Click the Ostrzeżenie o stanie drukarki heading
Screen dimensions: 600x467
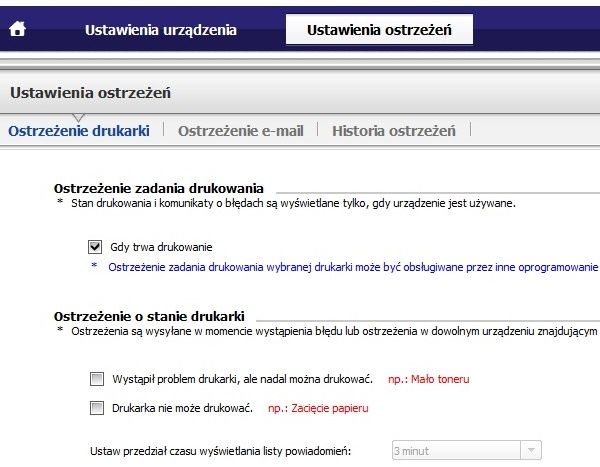(x=149, y=317)
